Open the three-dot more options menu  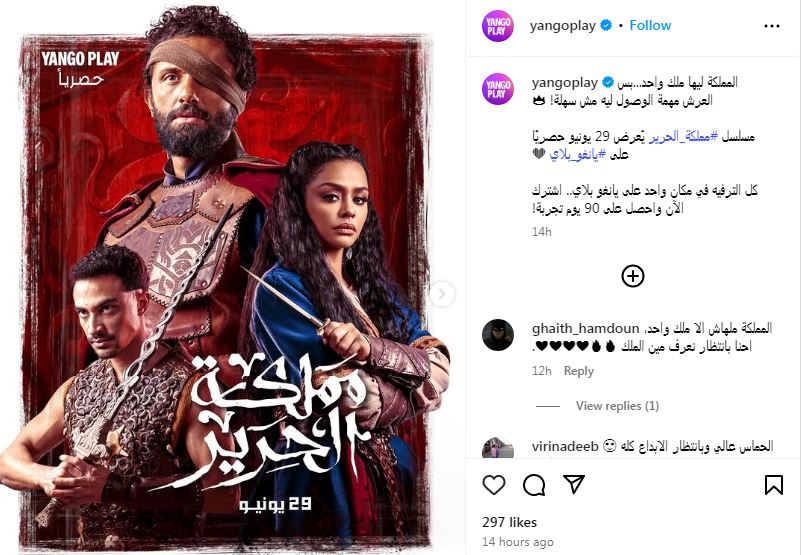tap(772, 26)
